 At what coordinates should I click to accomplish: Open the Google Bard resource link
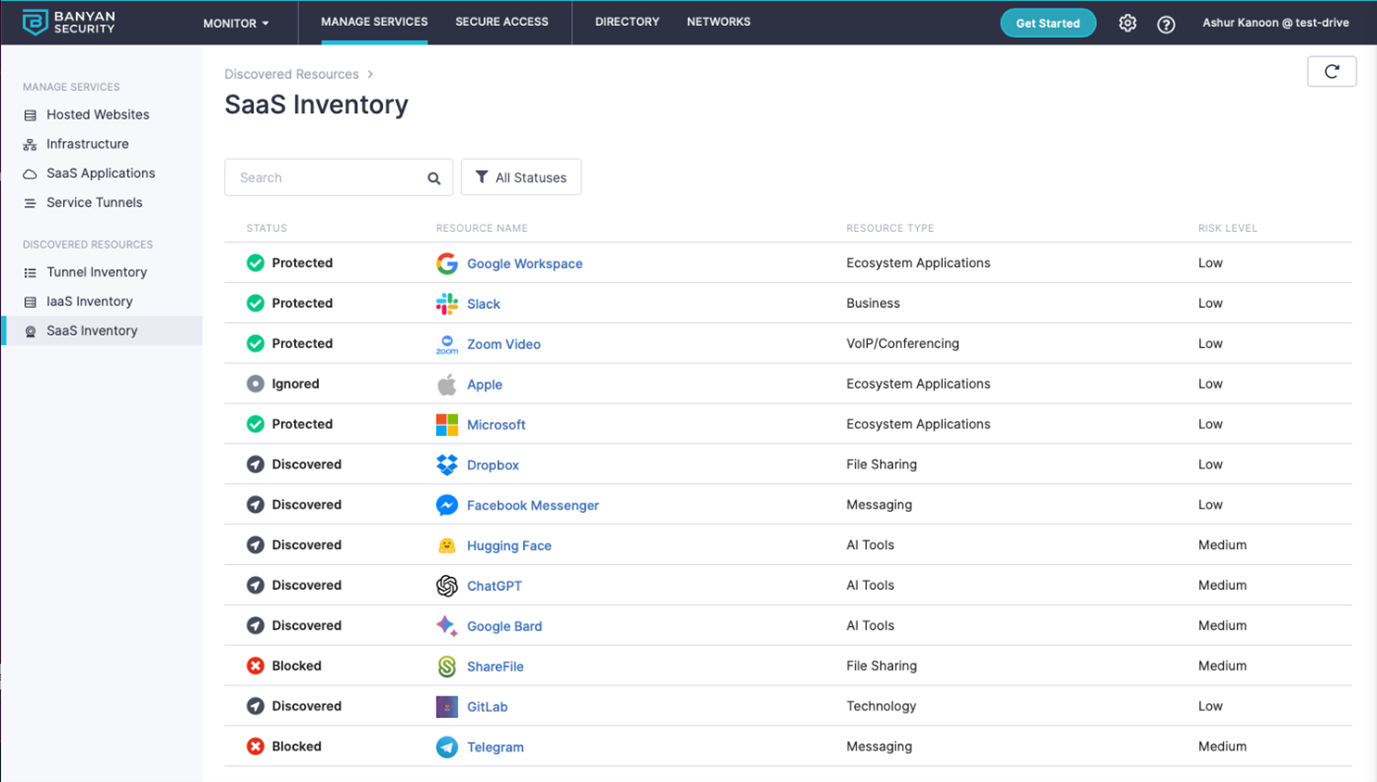click(x=504, y=626)
